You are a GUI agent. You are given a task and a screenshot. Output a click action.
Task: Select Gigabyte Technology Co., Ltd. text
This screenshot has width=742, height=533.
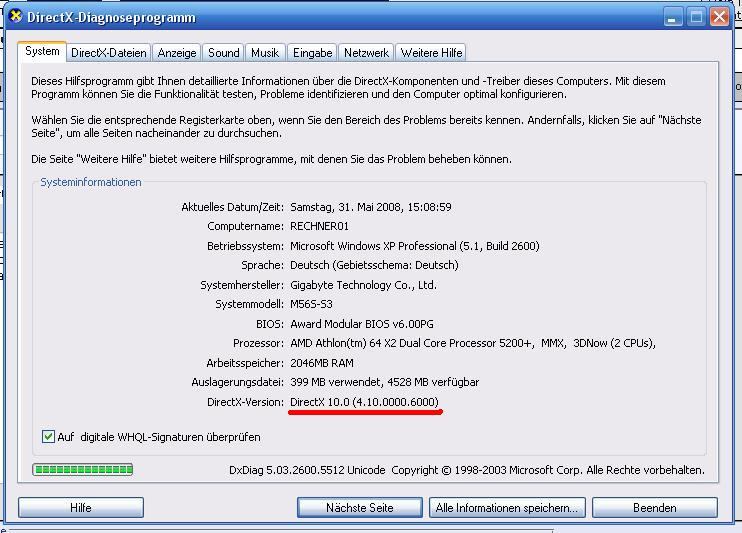[x=363, y=285]
